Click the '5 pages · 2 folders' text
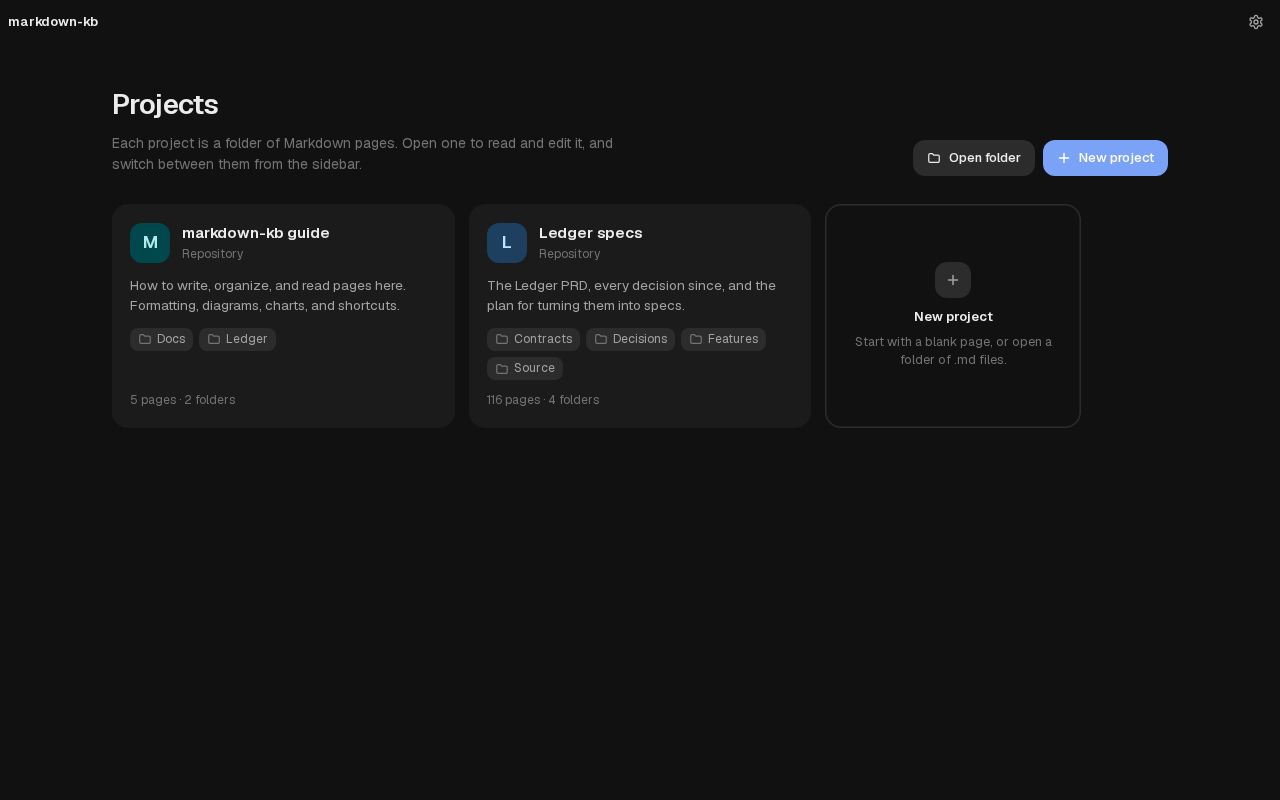Viewport: 1280px width, 800px height. [x=183, y=400]
